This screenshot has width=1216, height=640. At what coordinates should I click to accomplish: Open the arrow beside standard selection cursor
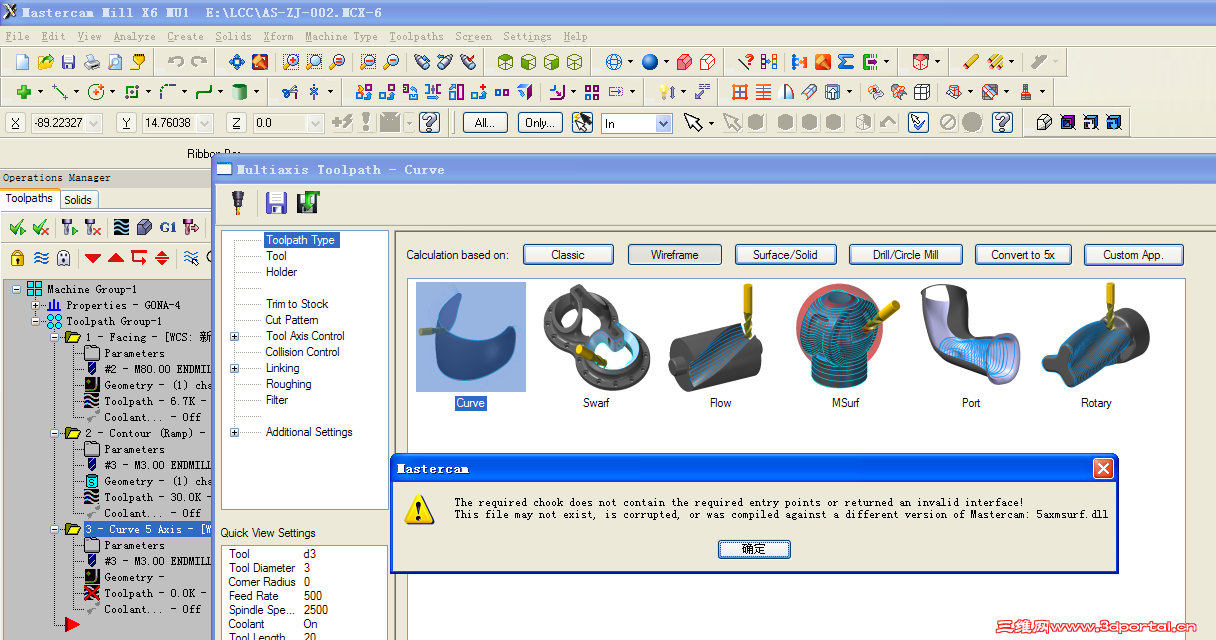click(x=711, y=123)
